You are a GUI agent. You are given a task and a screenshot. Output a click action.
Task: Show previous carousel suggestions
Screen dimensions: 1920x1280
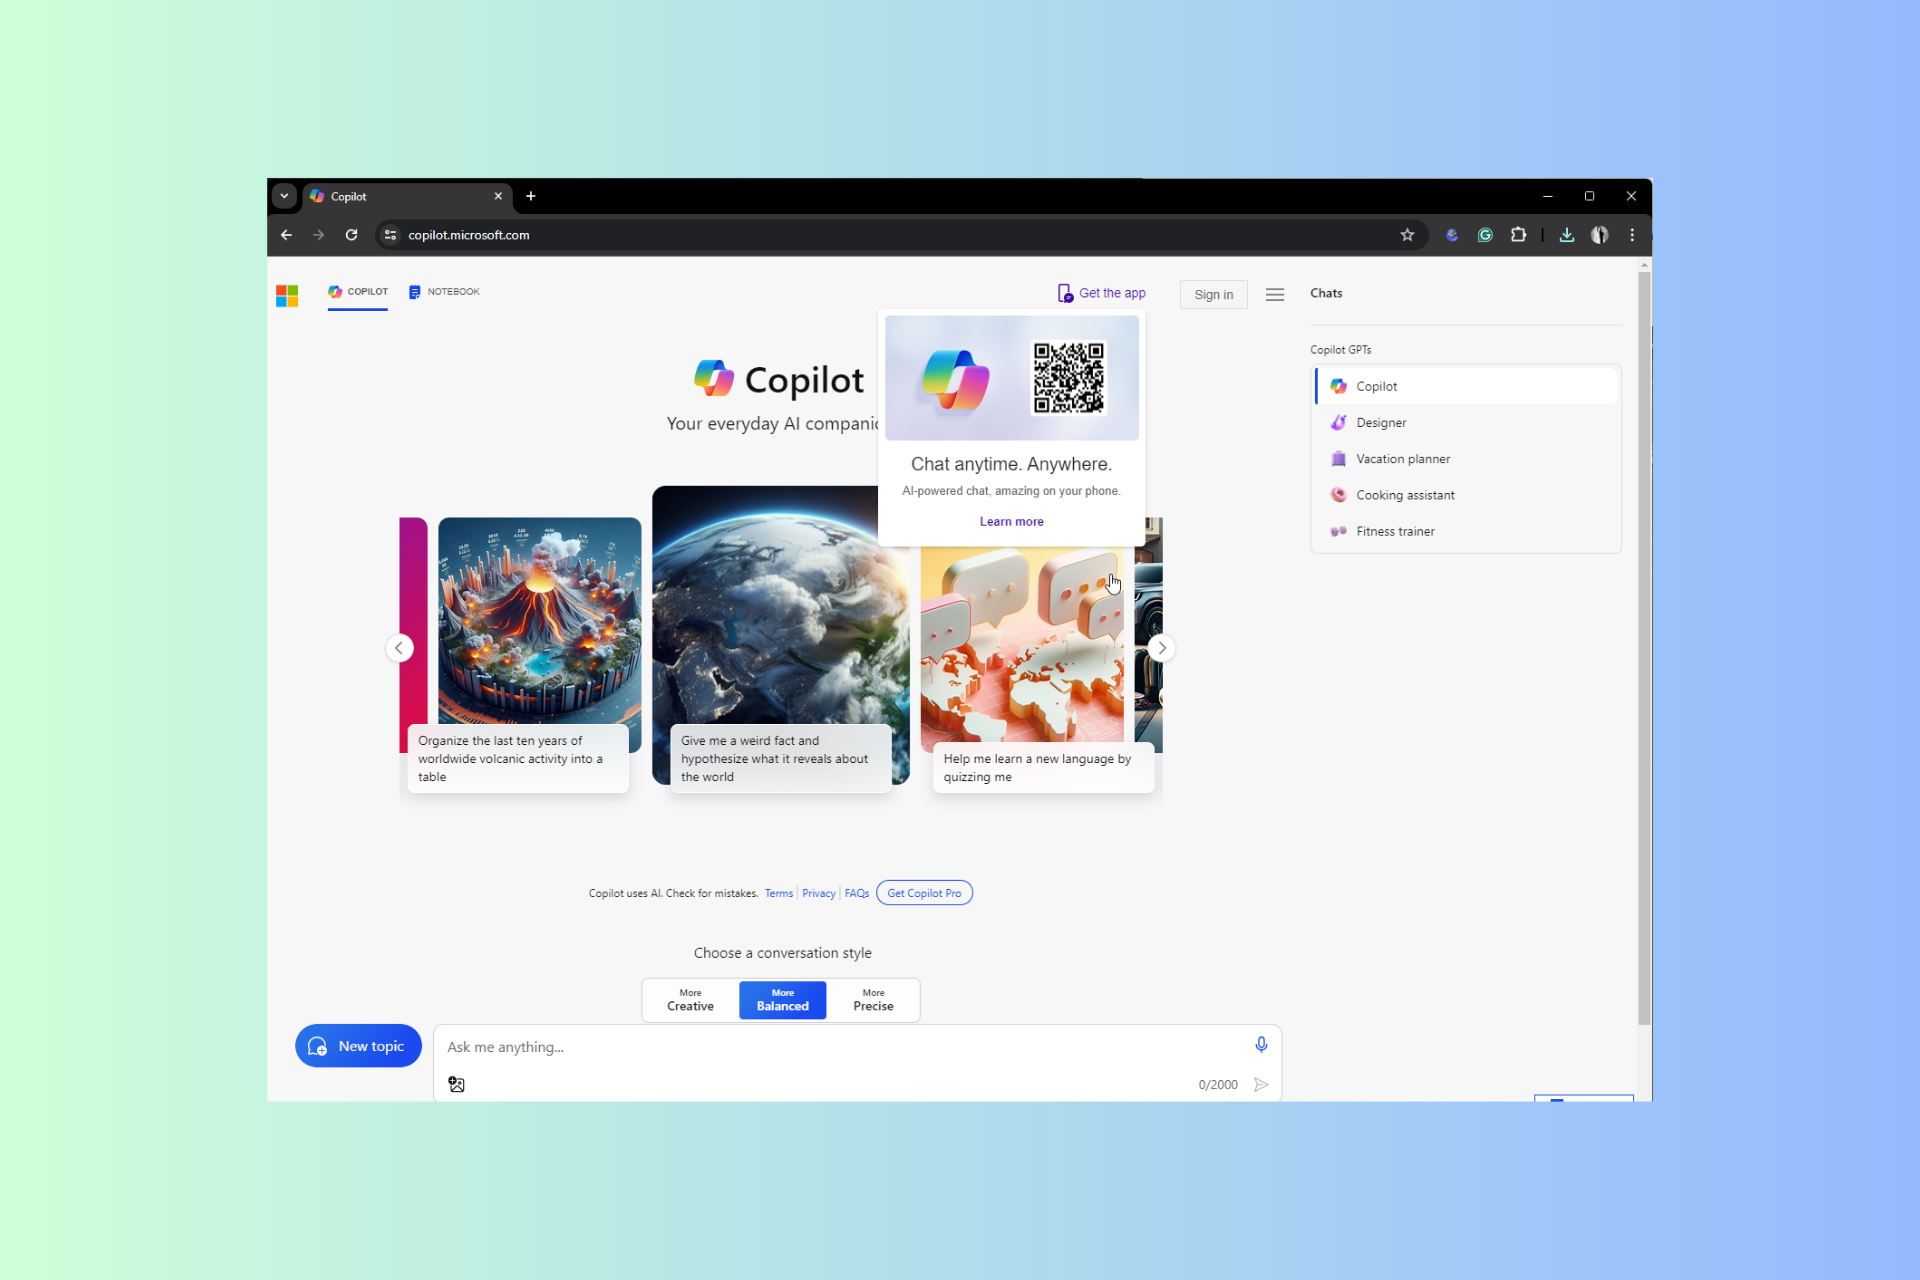click(399, 648)
